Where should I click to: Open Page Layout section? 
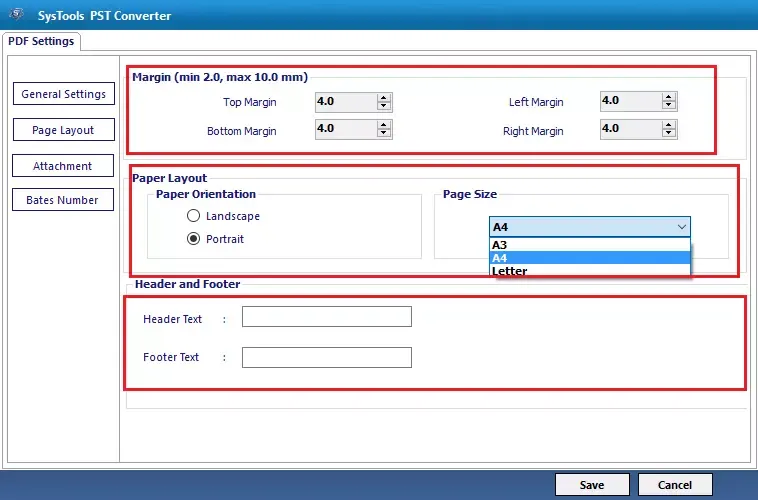tap(64, 130)
